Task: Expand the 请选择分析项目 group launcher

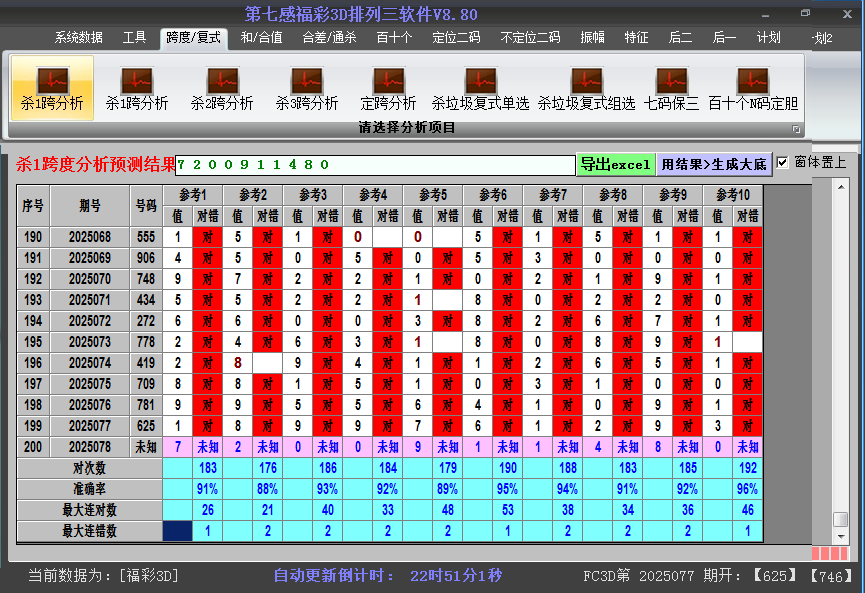Action: point(796,129)
